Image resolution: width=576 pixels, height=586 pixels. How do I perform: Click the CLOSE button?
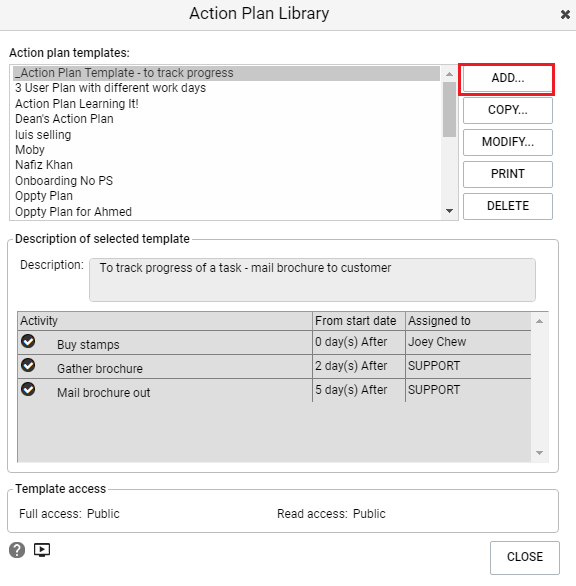click(525, 557)
